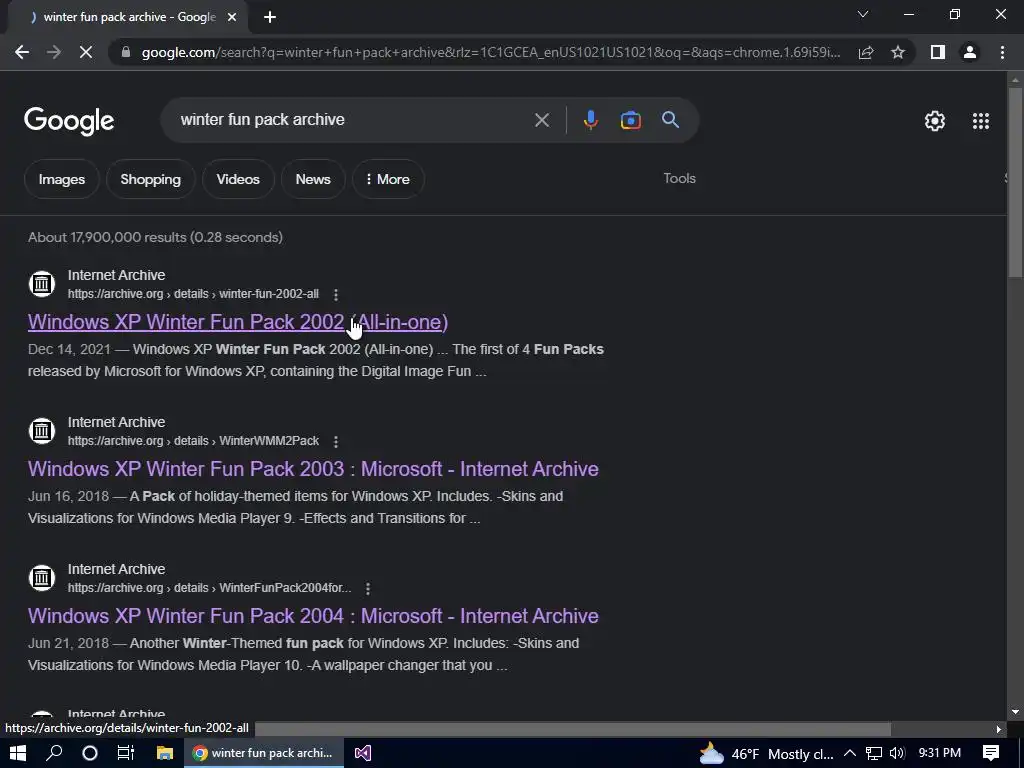Select the Chrome taskbar button
Screen dimensions: 1024x768
(263, 753)
